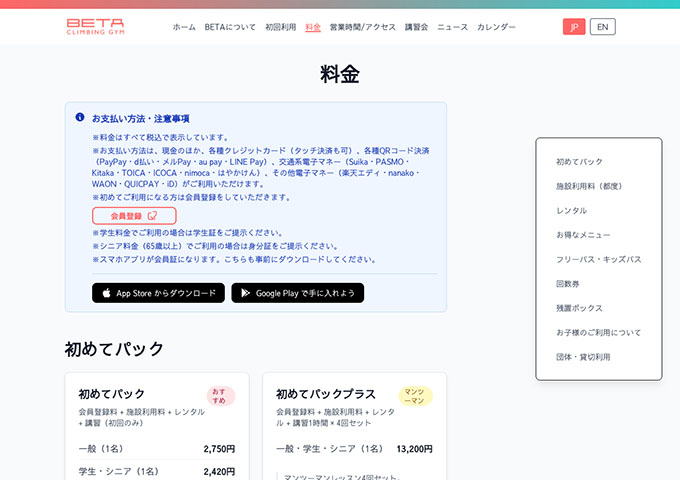This screenshot has height=480, width=680.
Task: Jump to フリーパス・キッズパス section
Action: (598, 259)
